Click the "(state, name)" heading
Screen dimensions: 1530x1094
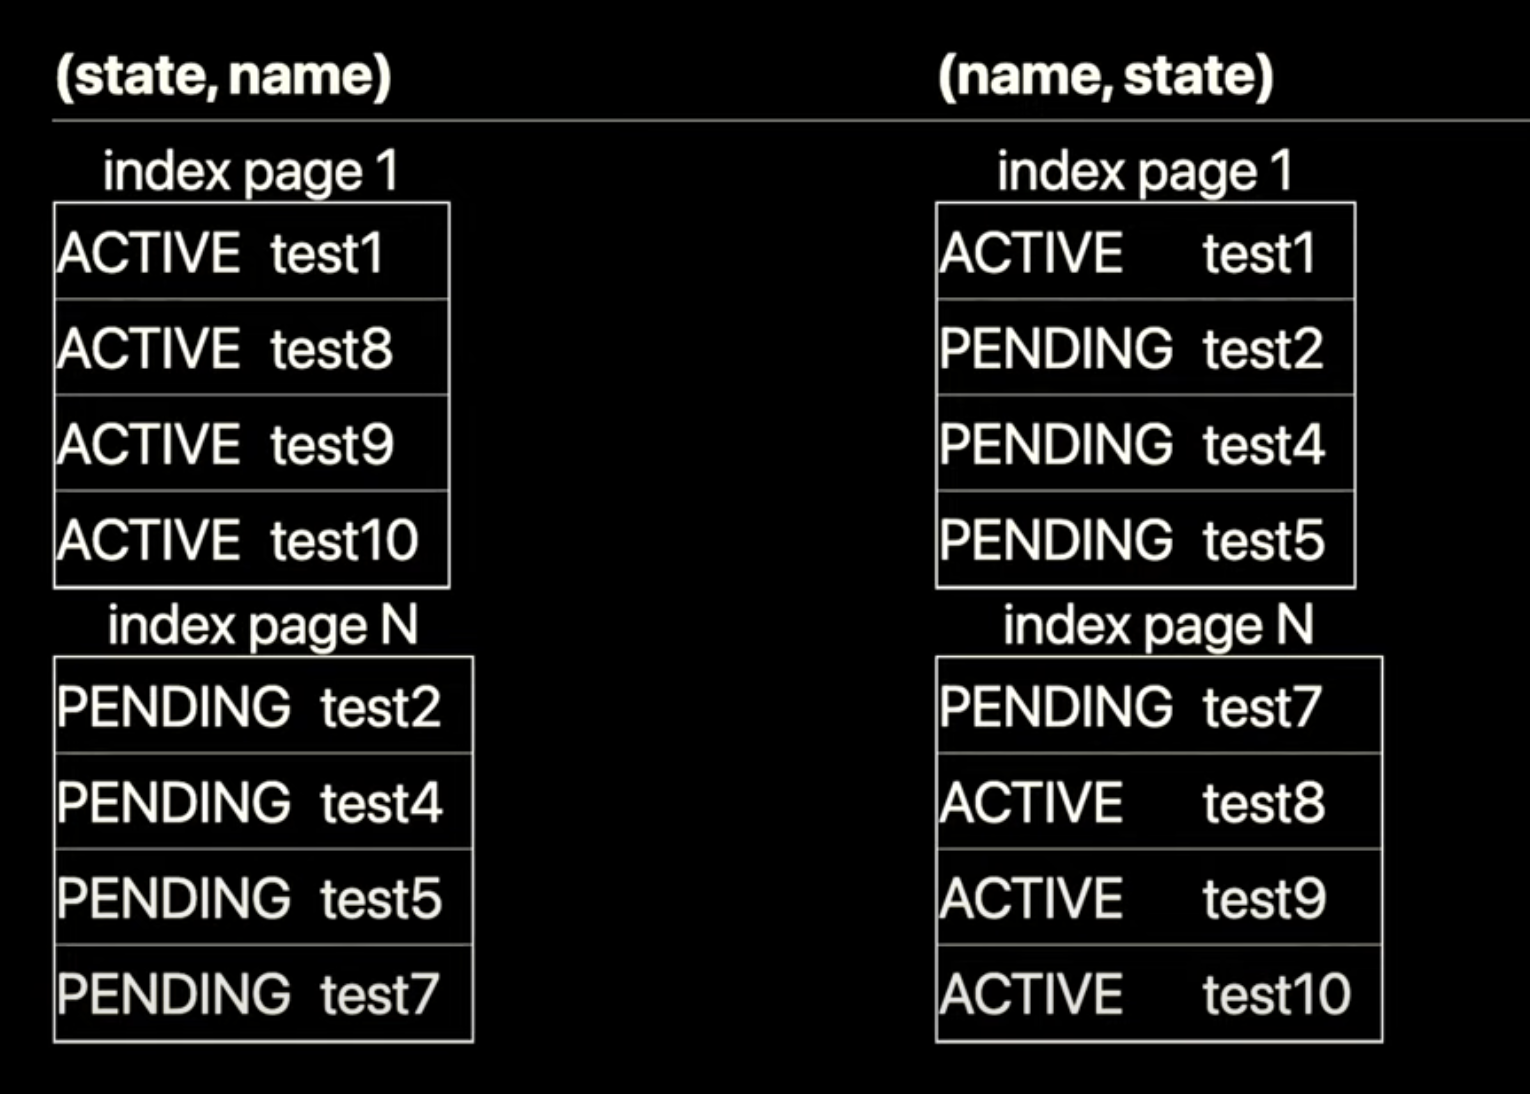223,76
